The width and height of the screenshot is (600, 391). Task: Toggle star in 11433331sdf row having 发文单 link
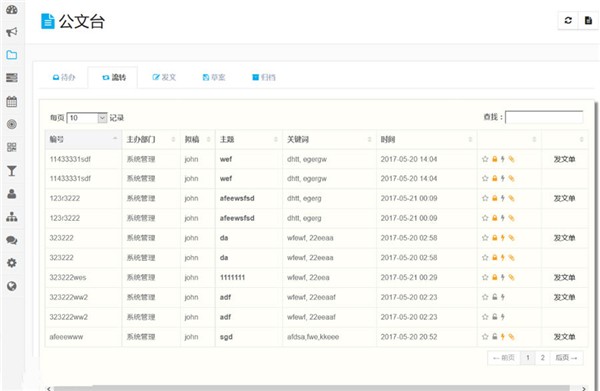[x=485, y=159]
